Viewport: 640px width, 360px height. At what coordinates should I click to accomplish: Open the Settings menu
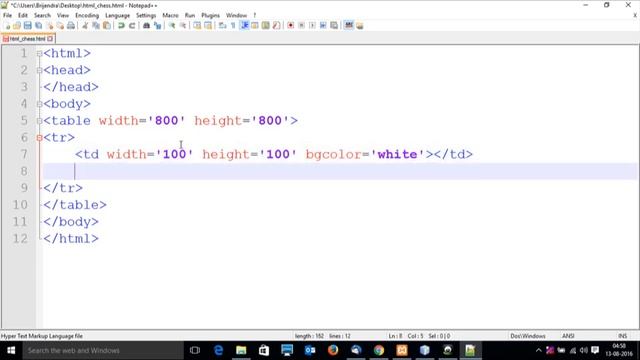(146, 15)
